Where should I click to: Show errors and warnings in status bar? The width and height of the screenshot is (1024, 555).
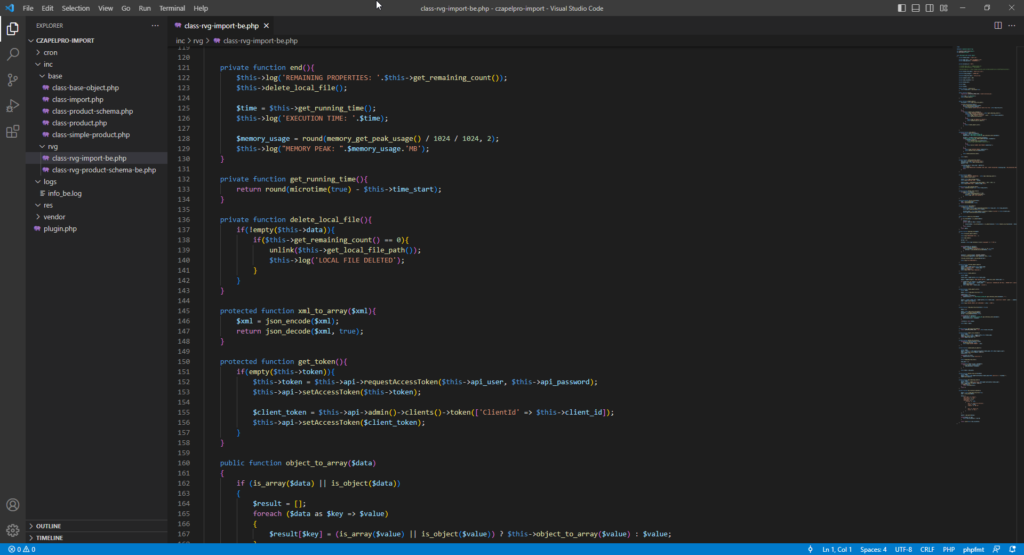click(22, 550)
